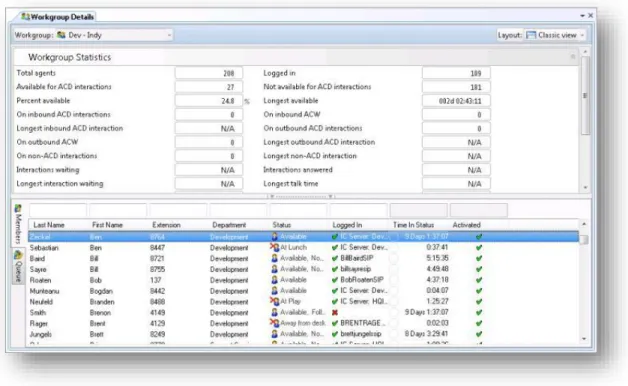Click At Play status icon for Neufeld
The width and height of the screenshot is (628, 386).
tap(274, 301)
